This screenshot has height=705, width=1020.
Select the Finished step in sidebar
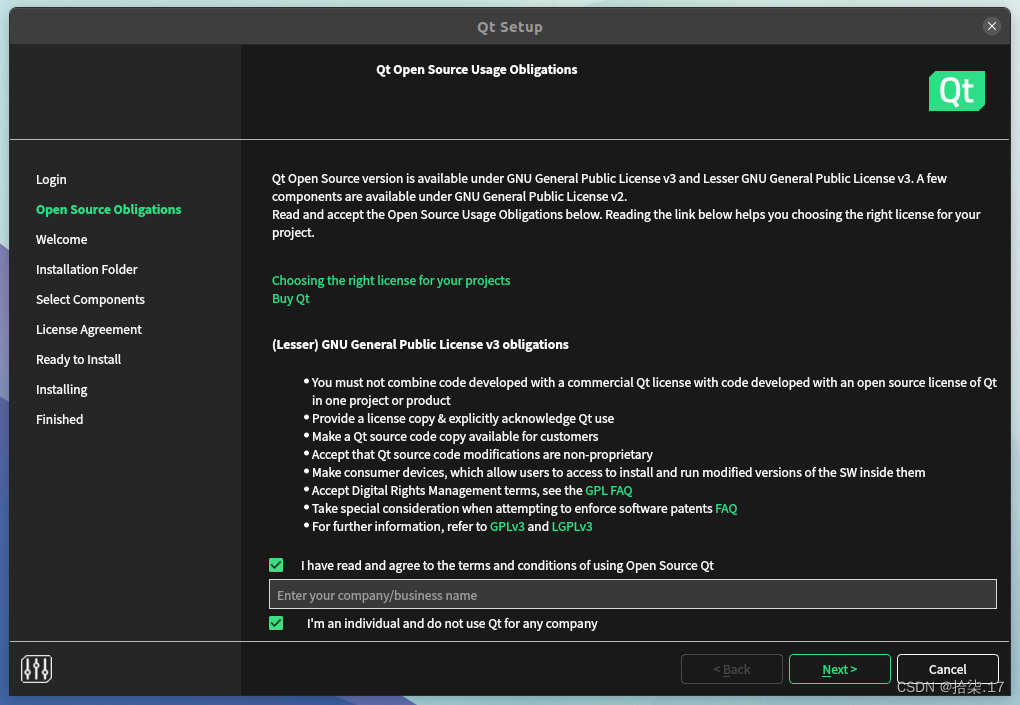click(59, 419)
